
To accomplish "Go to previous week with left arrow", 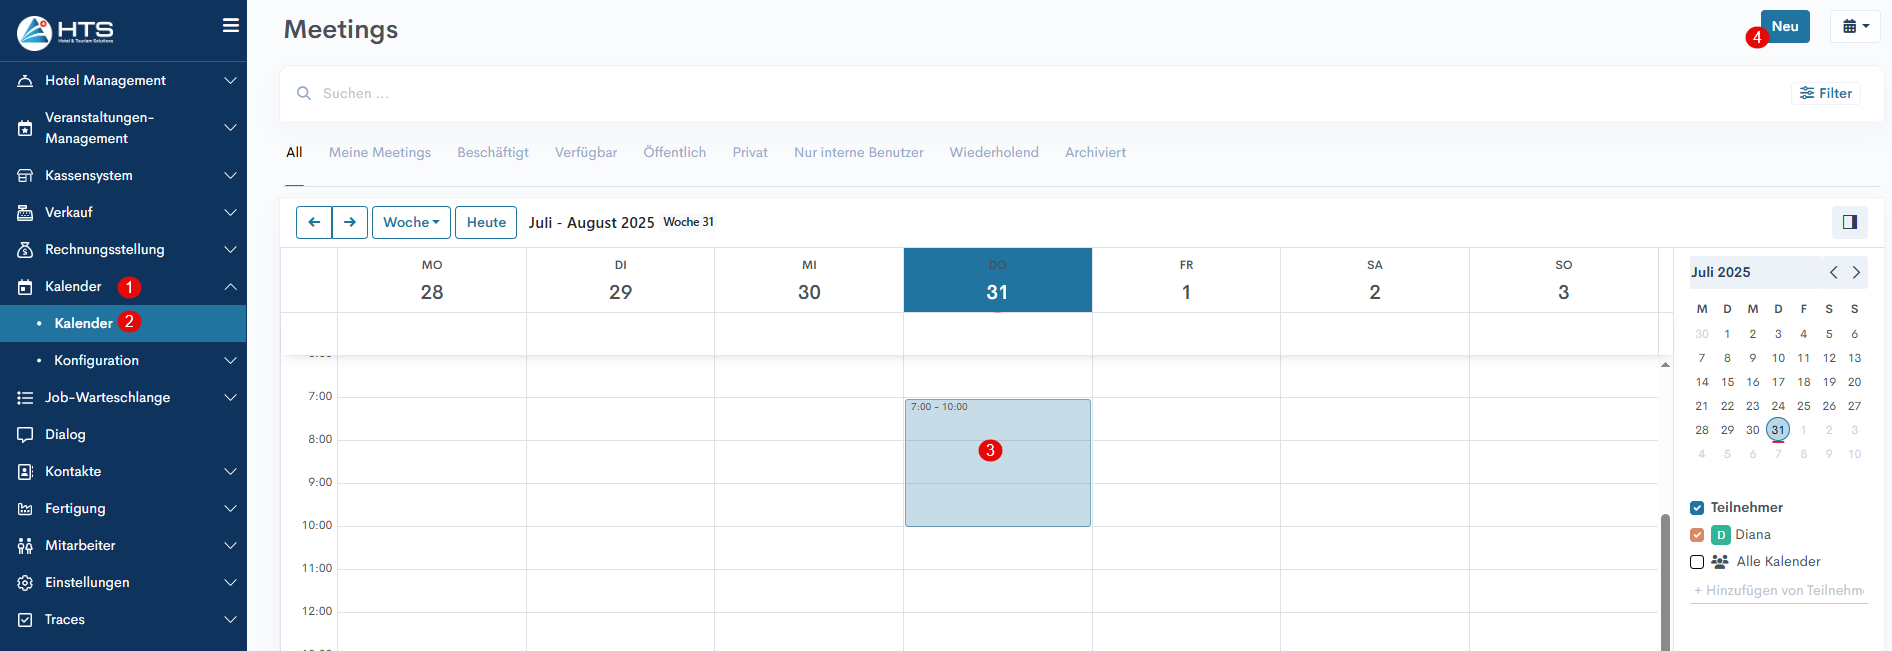I will [x=314, y=222].
